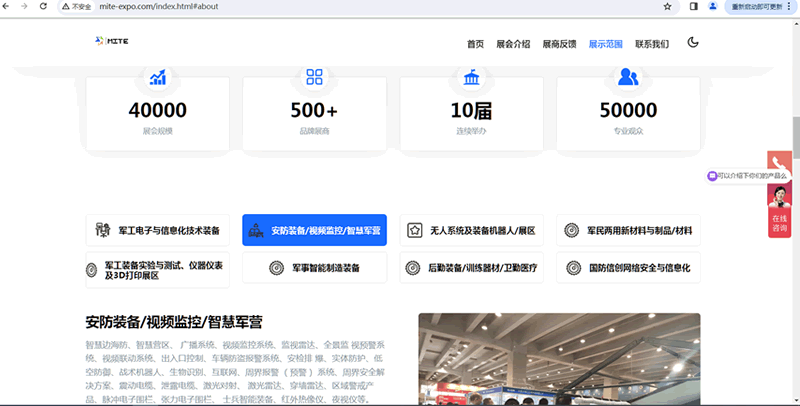The width and height of the screenshot is (800, 406).
Task: Click the building icon above 10届
Action: tap(470, 77)
